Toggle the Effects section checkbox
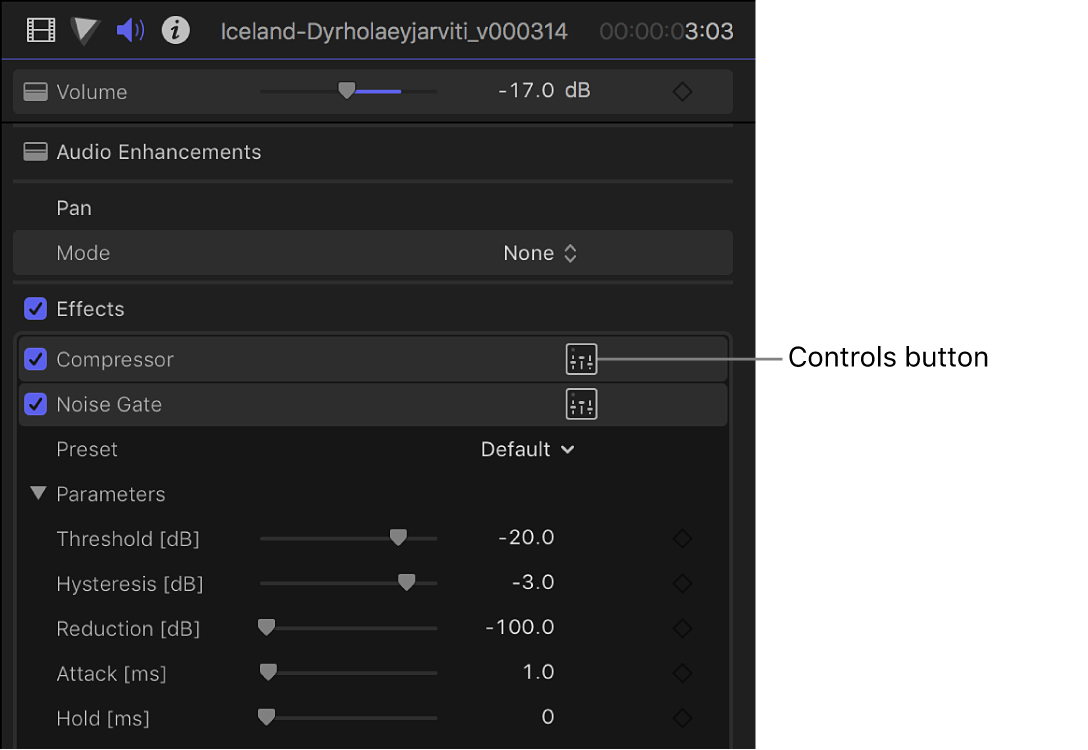Viewport: 1088px width, 750px height. [35, 309]
